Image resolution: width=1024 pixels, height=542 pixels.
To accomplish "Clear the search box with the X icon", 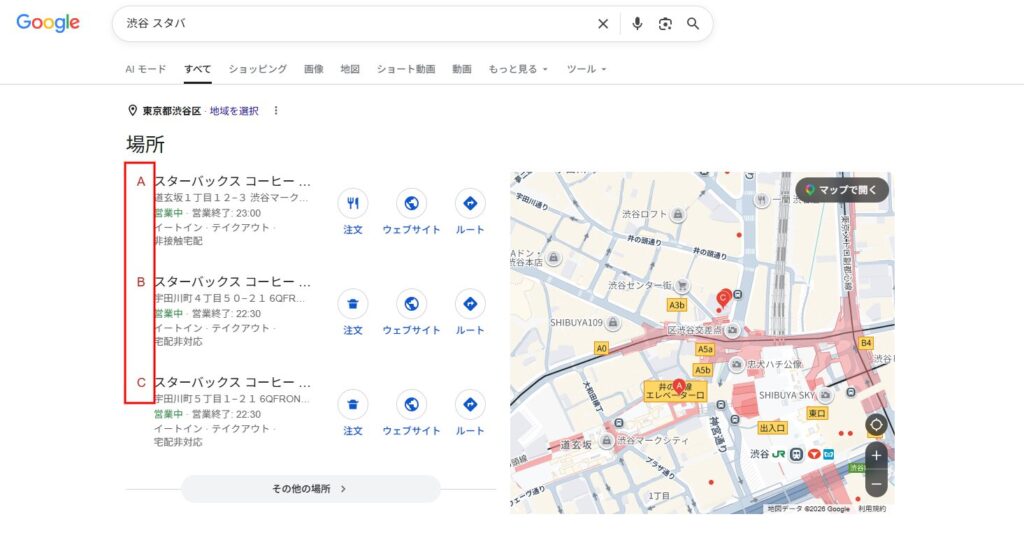I will click(603, 24).
